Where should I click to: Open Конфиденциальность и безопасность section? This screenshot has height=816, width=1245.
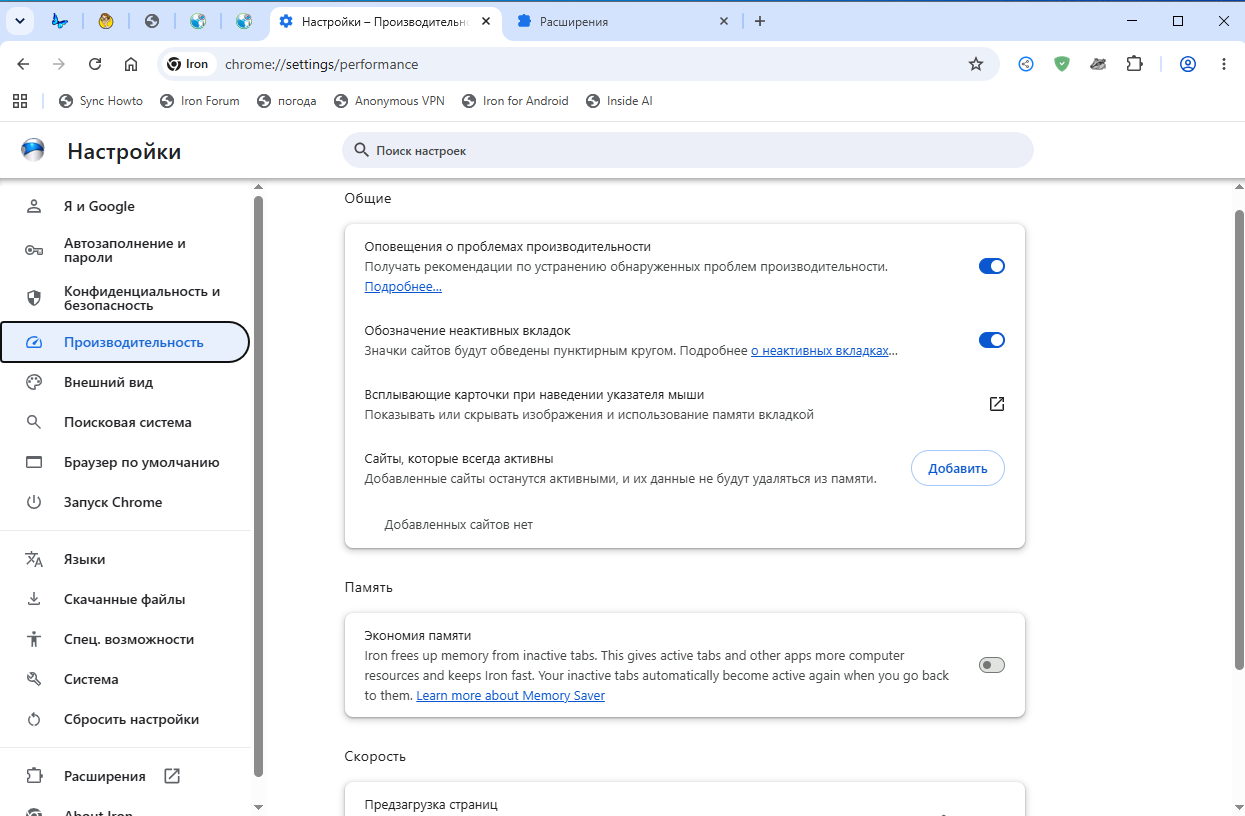click(x=125, y=298)
